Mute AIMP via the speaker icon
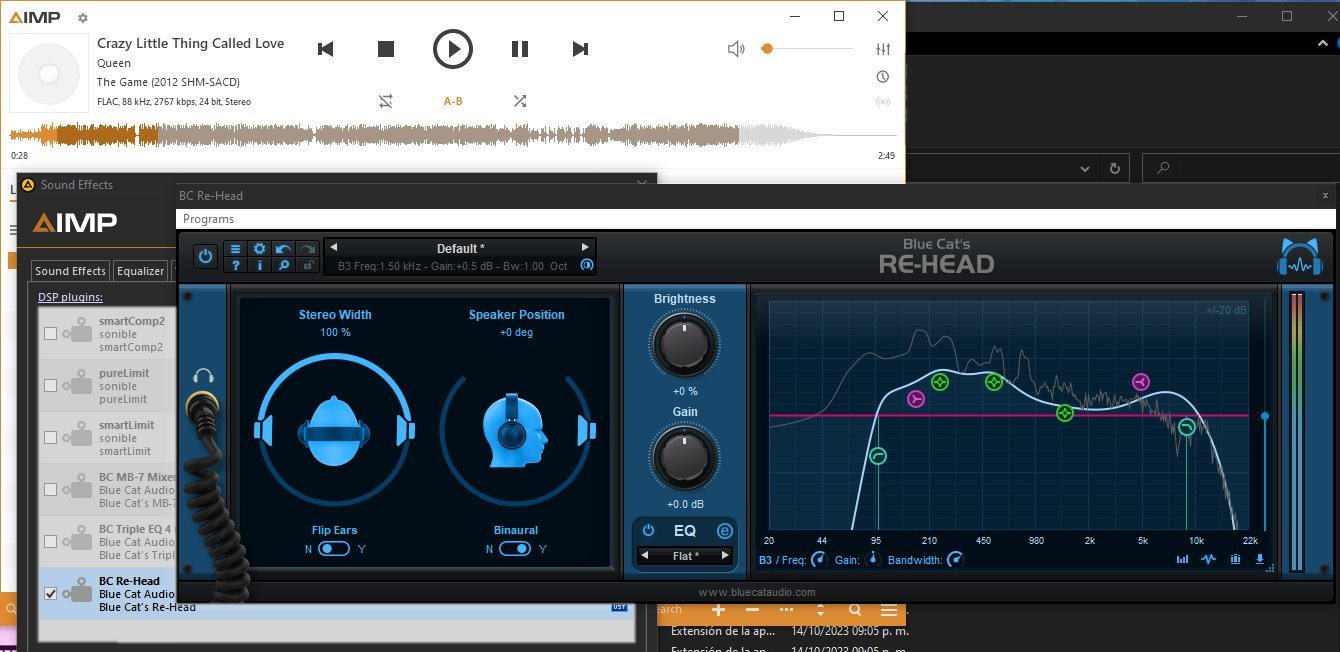 tap(736, 48)
